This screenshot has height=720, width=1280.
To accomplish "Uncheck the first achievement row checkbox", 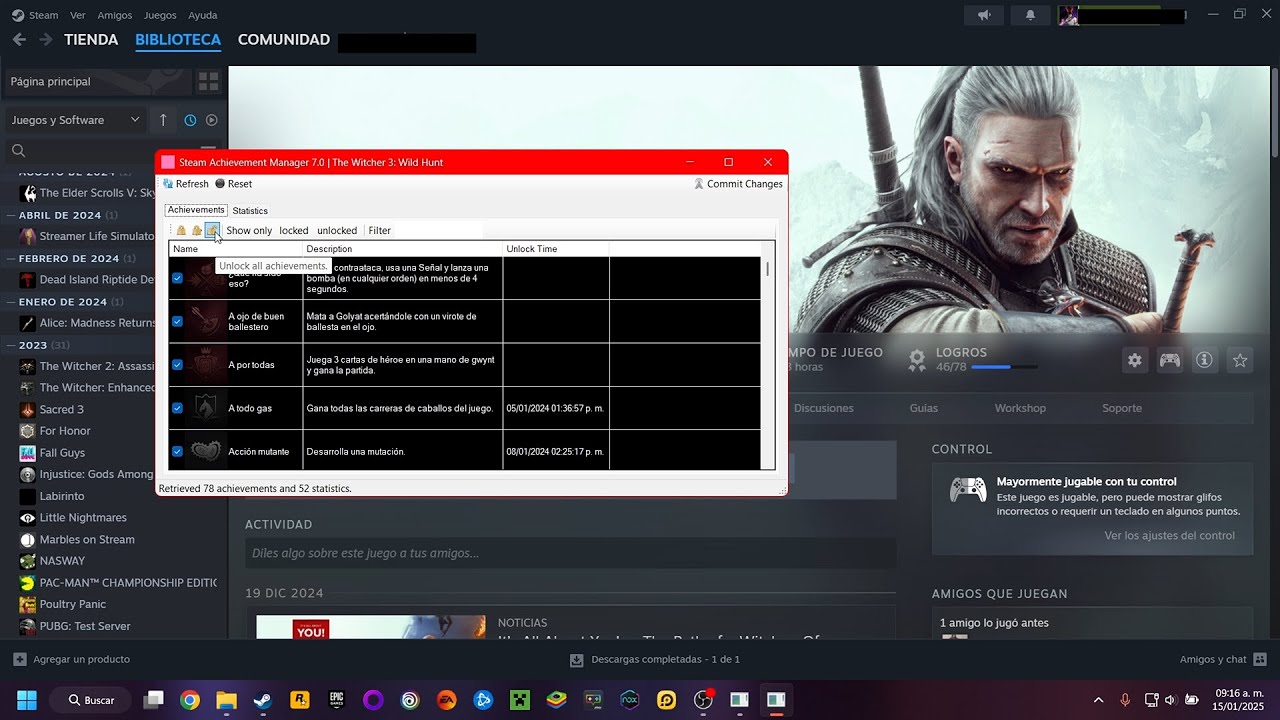I will point(177,278).
